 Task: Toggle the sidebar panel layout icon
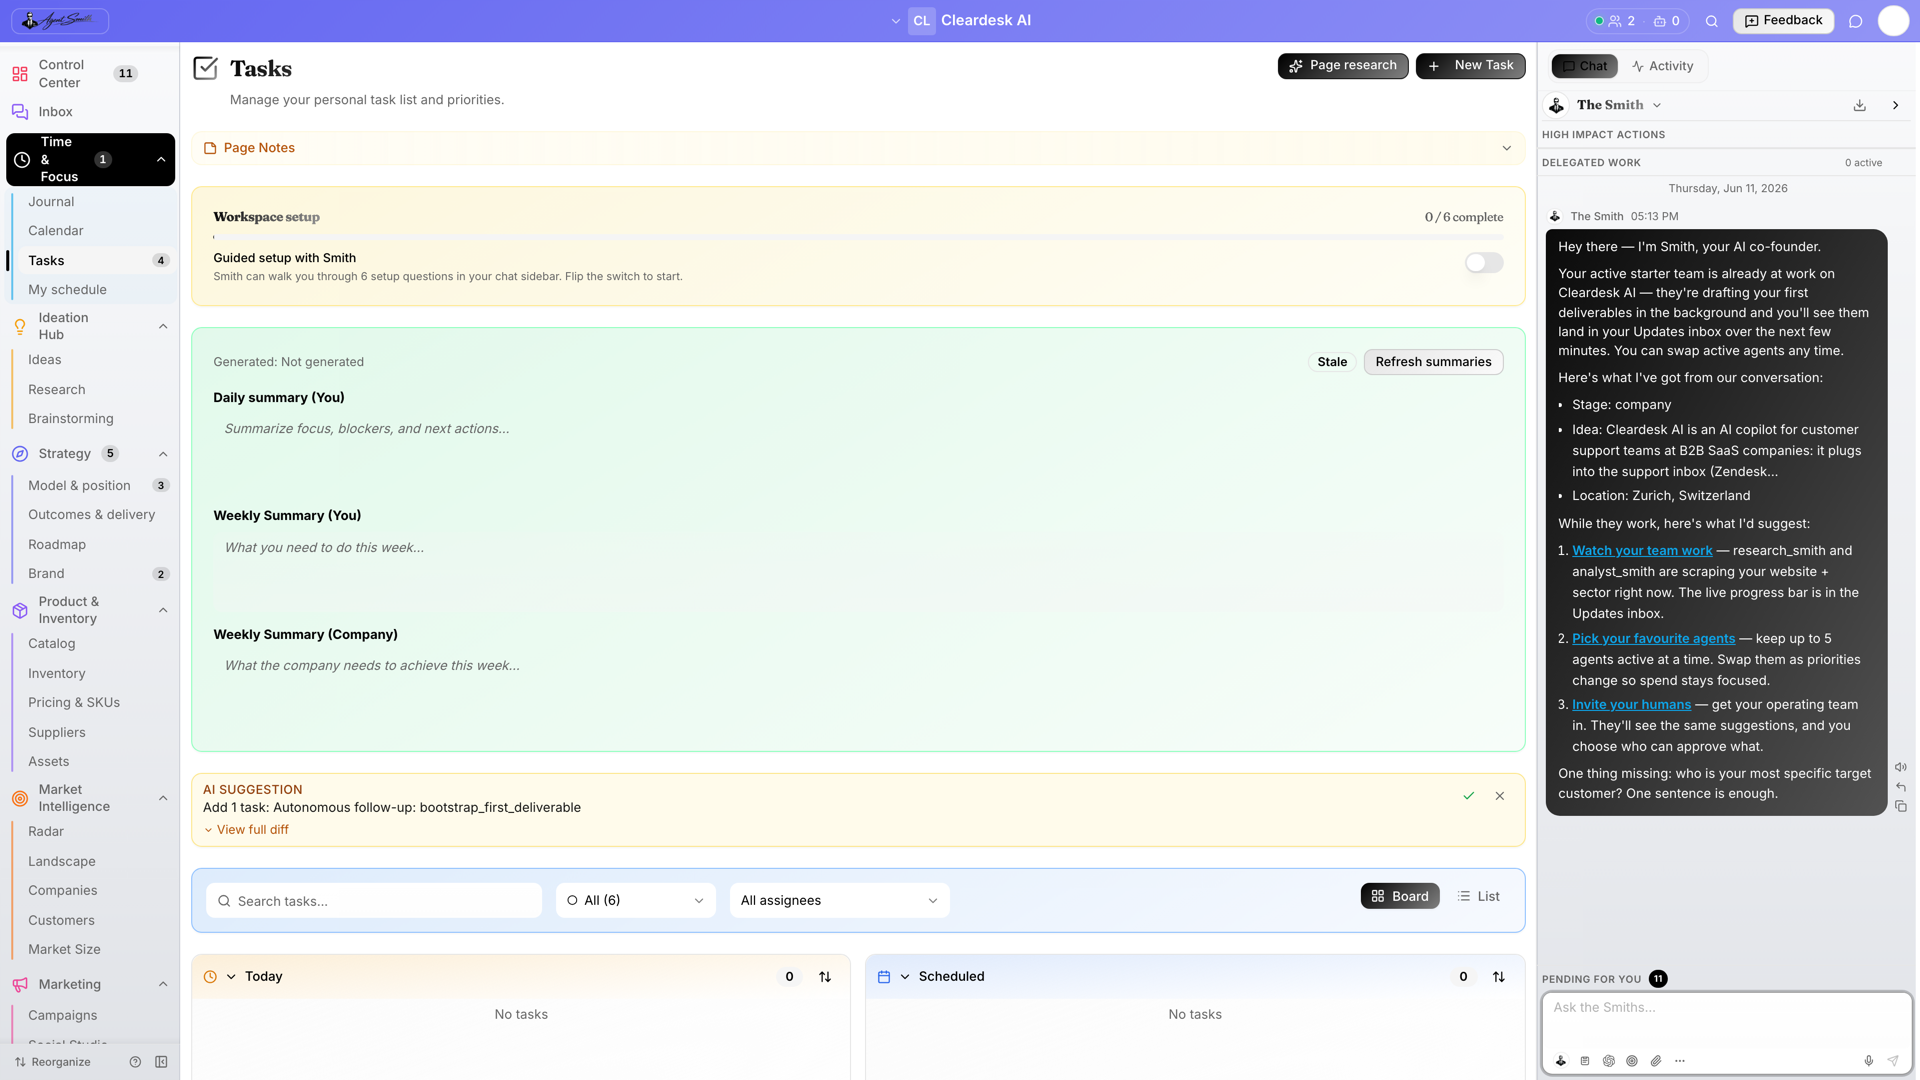[x=161, y=1062]
